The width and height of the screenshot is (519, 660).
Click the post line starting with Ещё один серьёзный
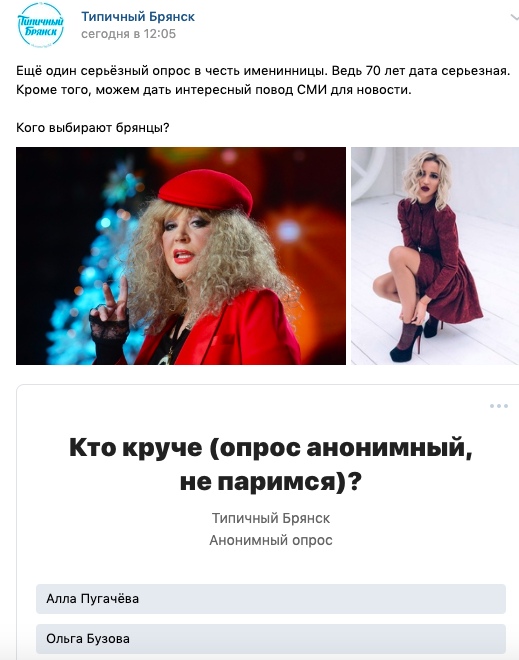point(263,71)
